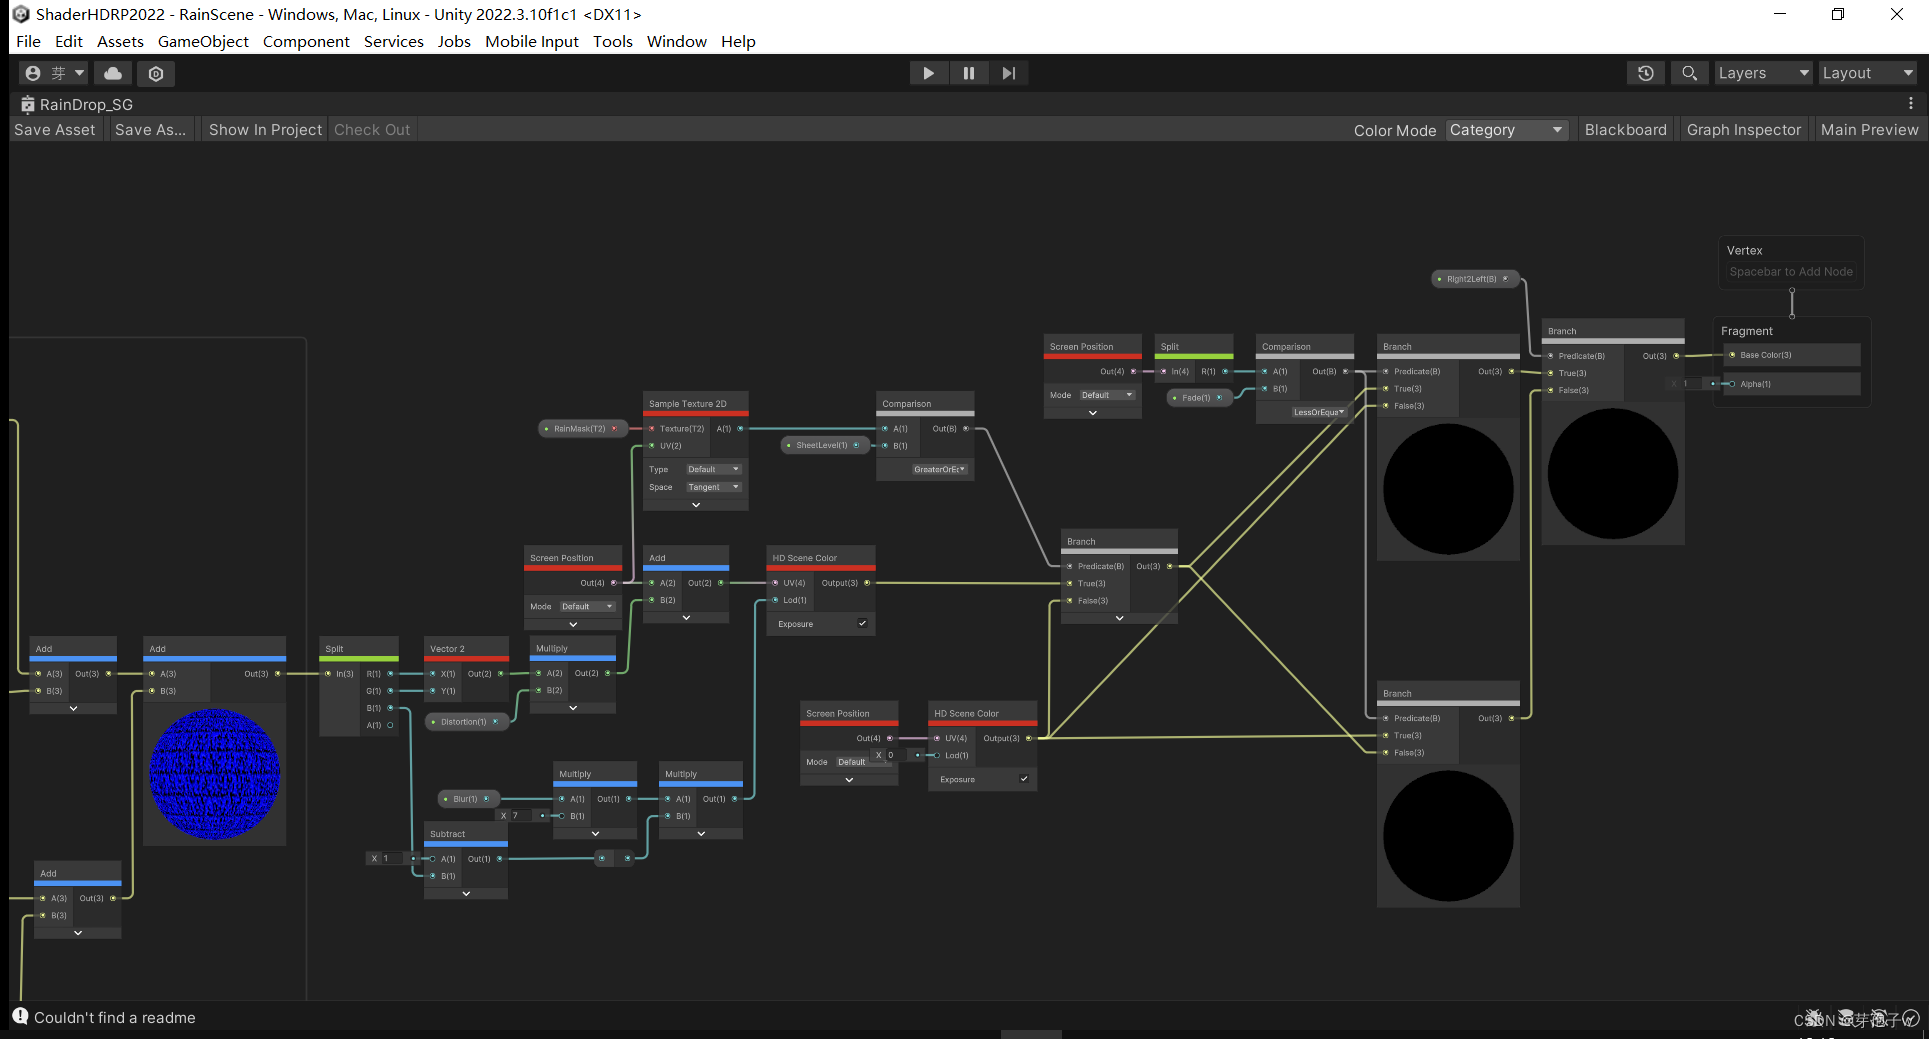Click the Alpha(1) fragment block
1929x1039 pixels.
click(x=1791, y=384)
